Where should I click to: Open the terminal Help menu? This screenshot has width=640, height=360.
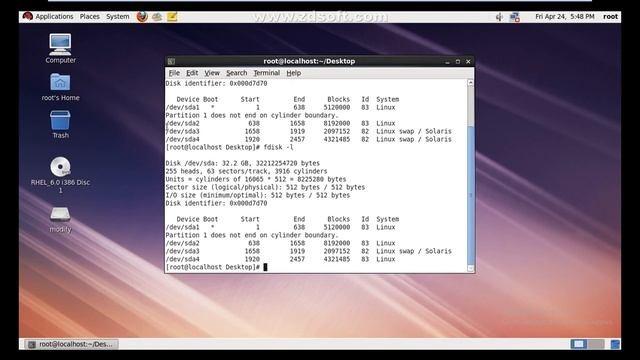[293, 73]
